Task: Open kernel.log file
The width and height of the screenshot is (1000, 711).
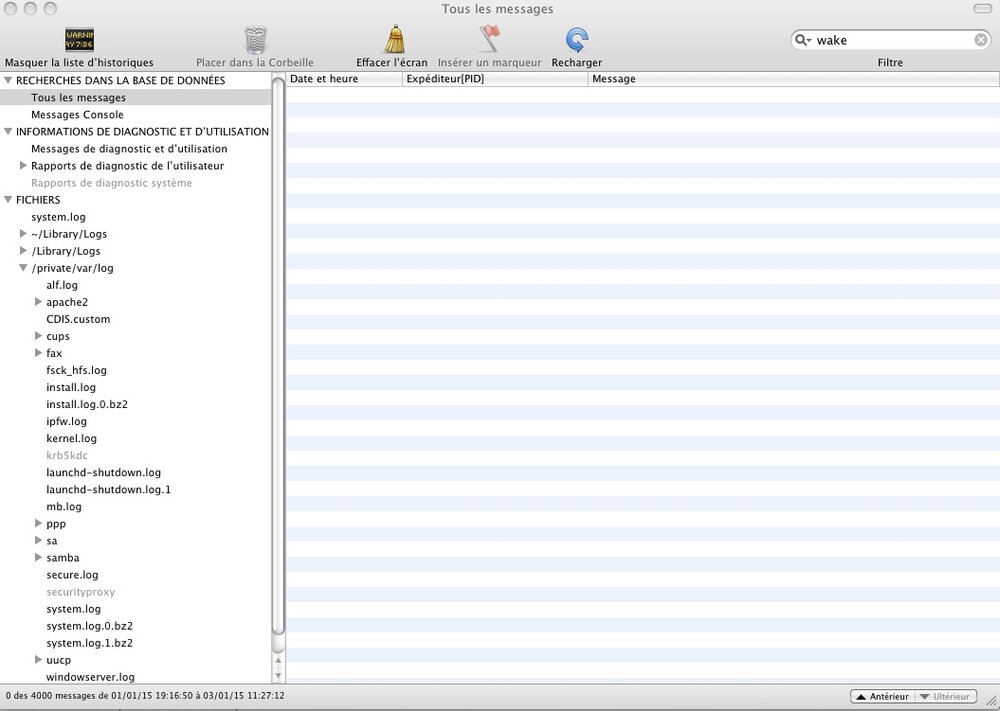Action: [x=71, y=439]
